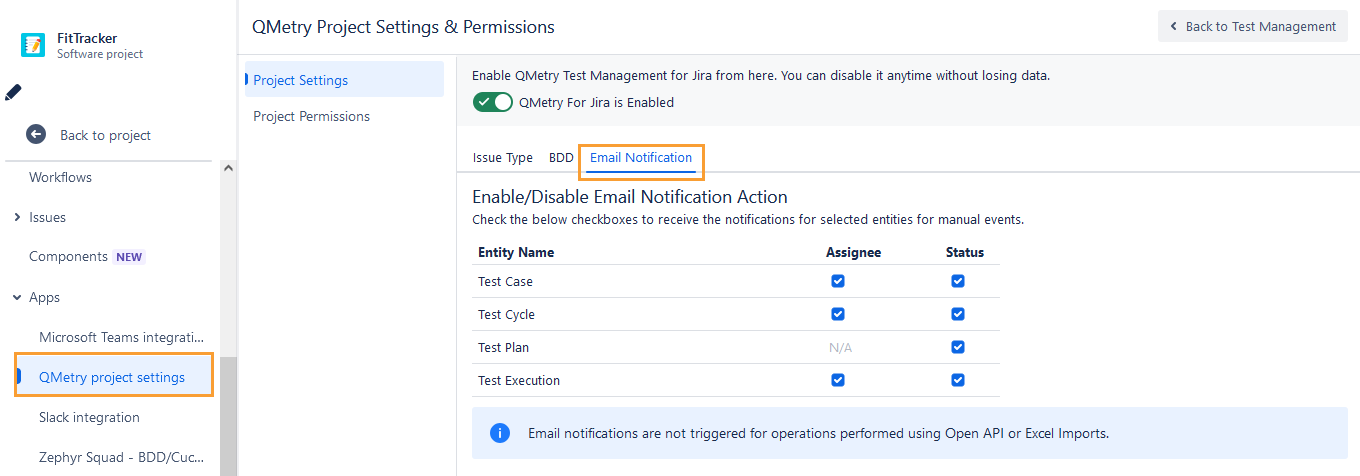Viewport: 1360px width, 476px height.
Task: Open Zephyr Squad - BDD/Cucumber item
Action: (121, 457)
